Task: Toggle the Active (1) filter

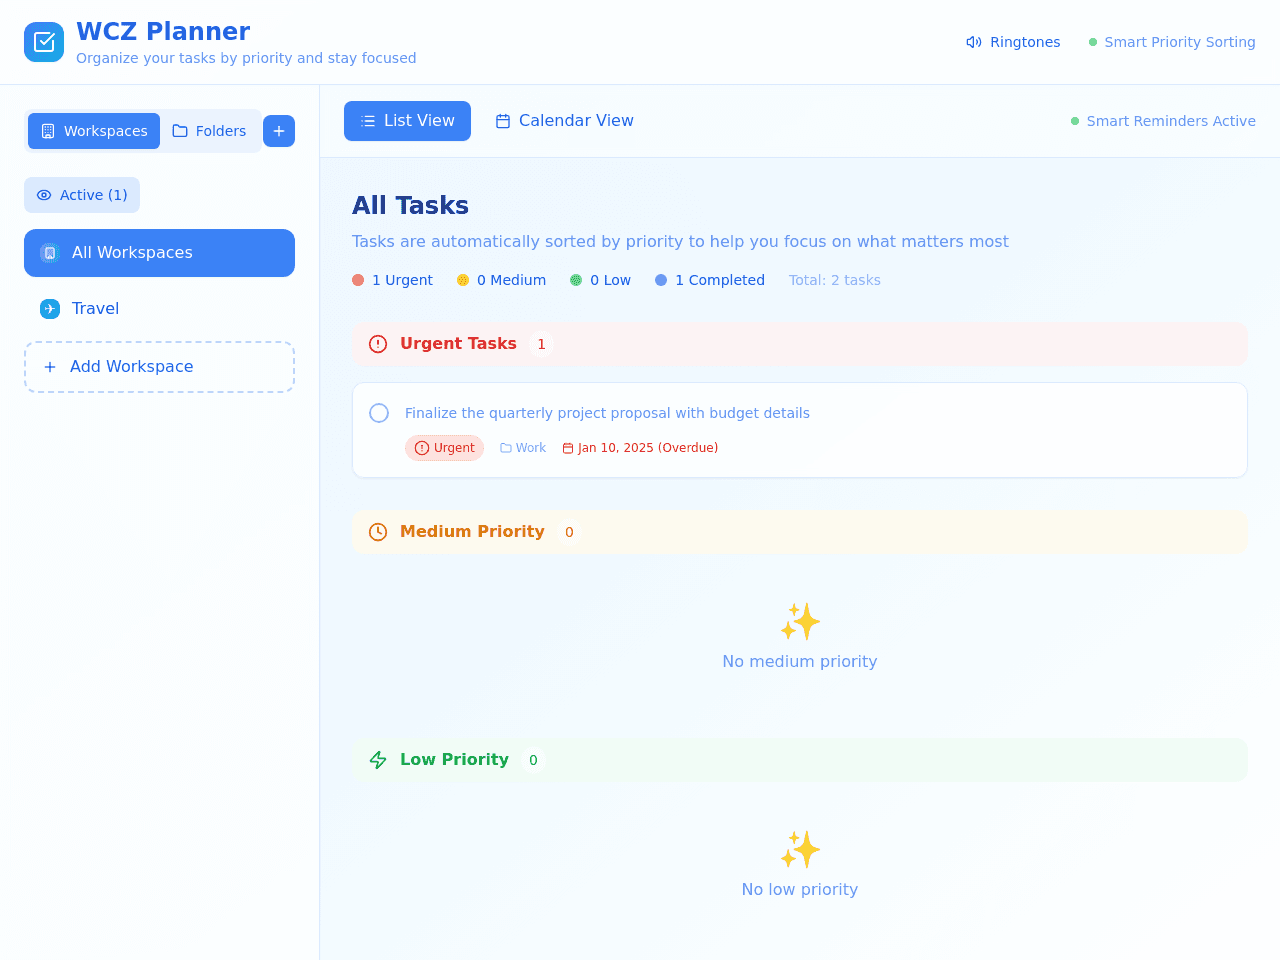Action: click(x=82, y=195)
